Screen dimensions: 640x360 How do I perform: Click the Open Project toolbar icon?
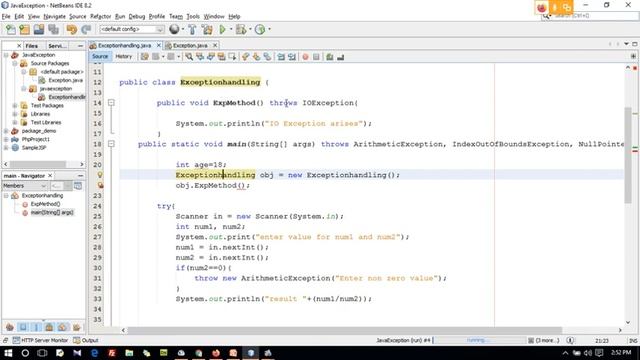(x=39, y=29)
